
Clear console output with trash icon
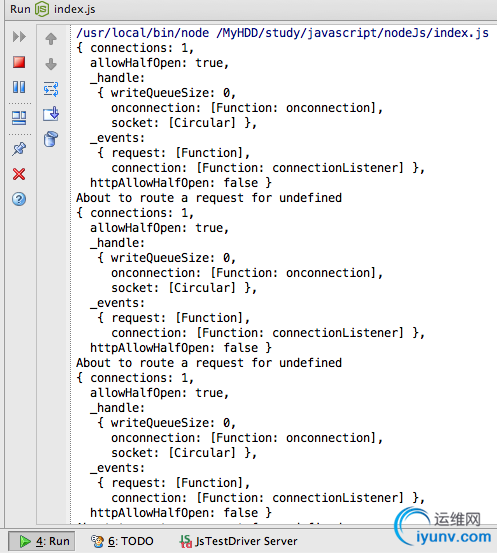[x=51, y=139]
